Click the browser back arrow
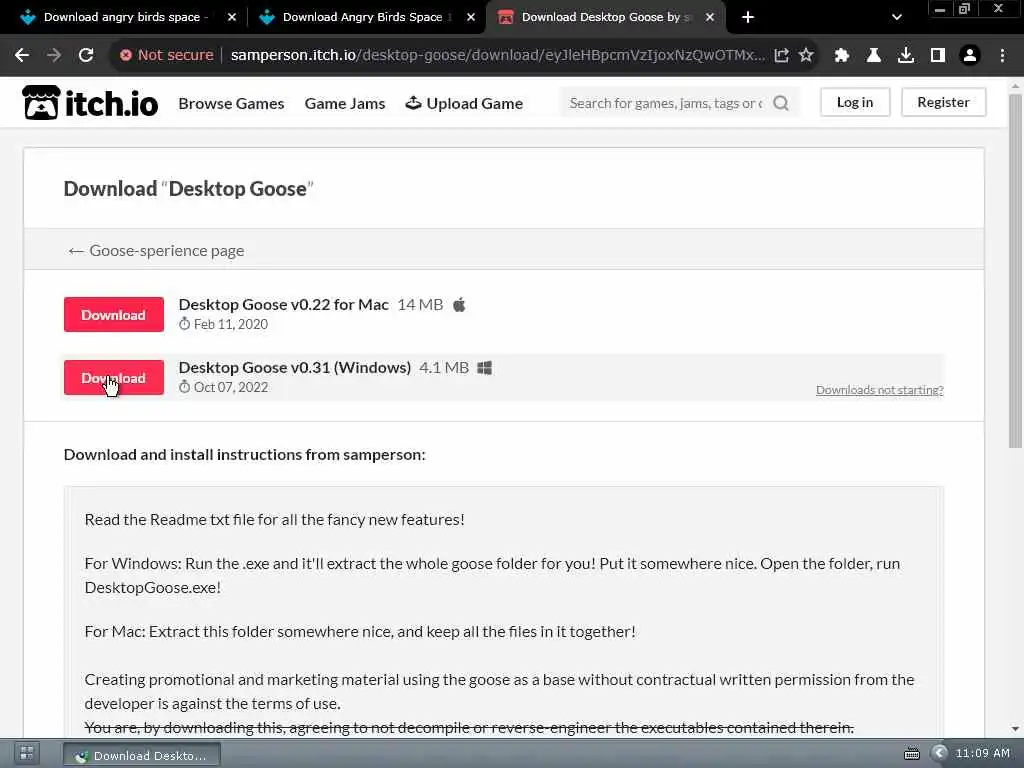Screen dimensions: 1024x768 22,56
